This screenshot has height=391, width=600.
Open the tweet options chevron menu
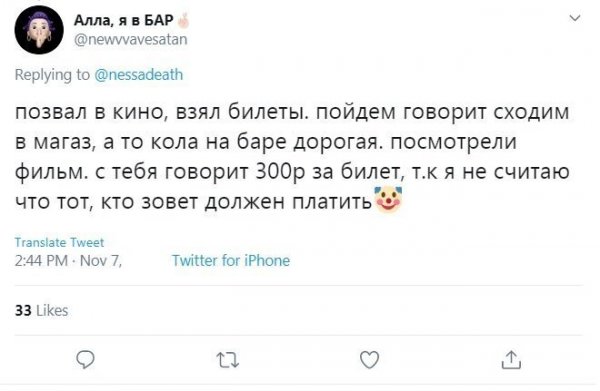pos(575,18)
